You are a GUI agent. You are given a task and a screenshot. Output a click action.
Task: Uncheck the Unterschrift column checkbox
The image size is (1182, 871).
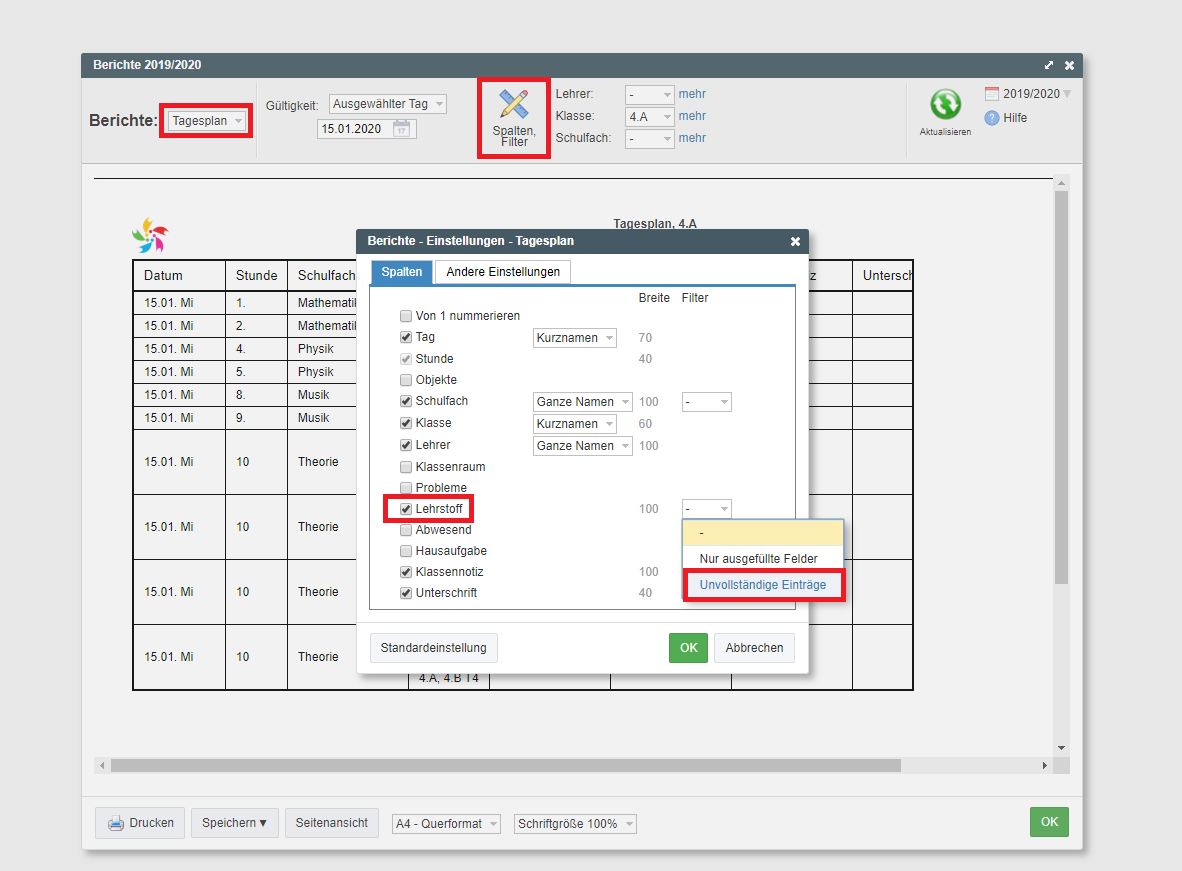click(406, 593)
